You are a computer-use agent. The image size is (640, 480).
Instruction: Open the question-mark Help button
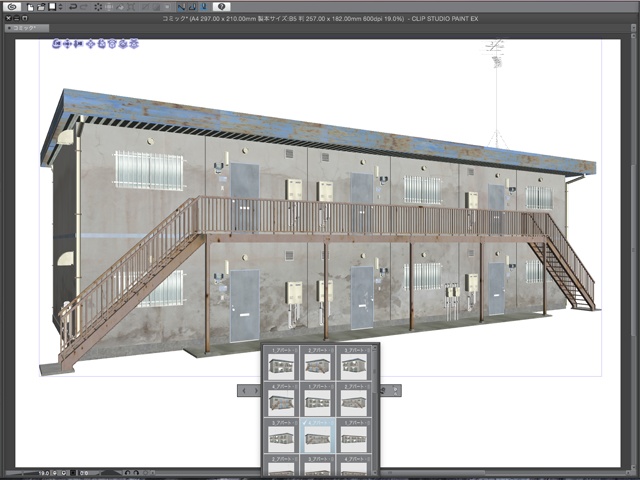tap(222, 7)
